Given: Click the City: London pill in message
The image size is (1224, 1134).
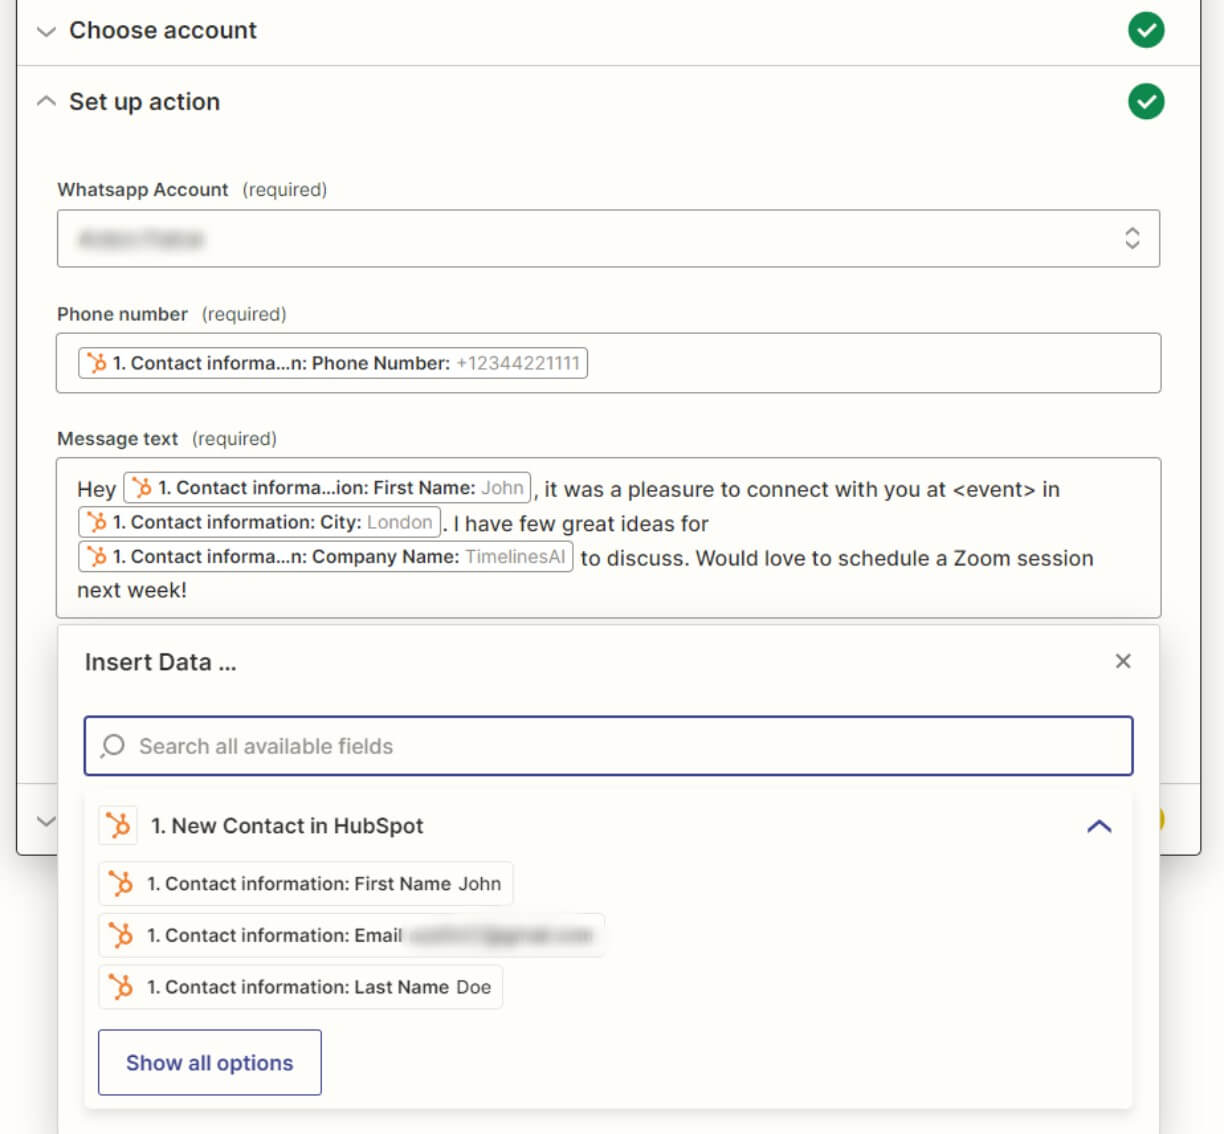Looking at the screenshot, I should point(260,522).
